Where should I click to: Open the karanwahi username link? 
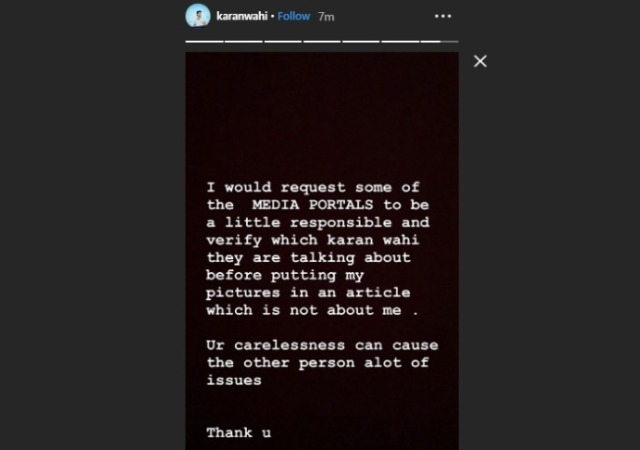click(x=242, y=16)
